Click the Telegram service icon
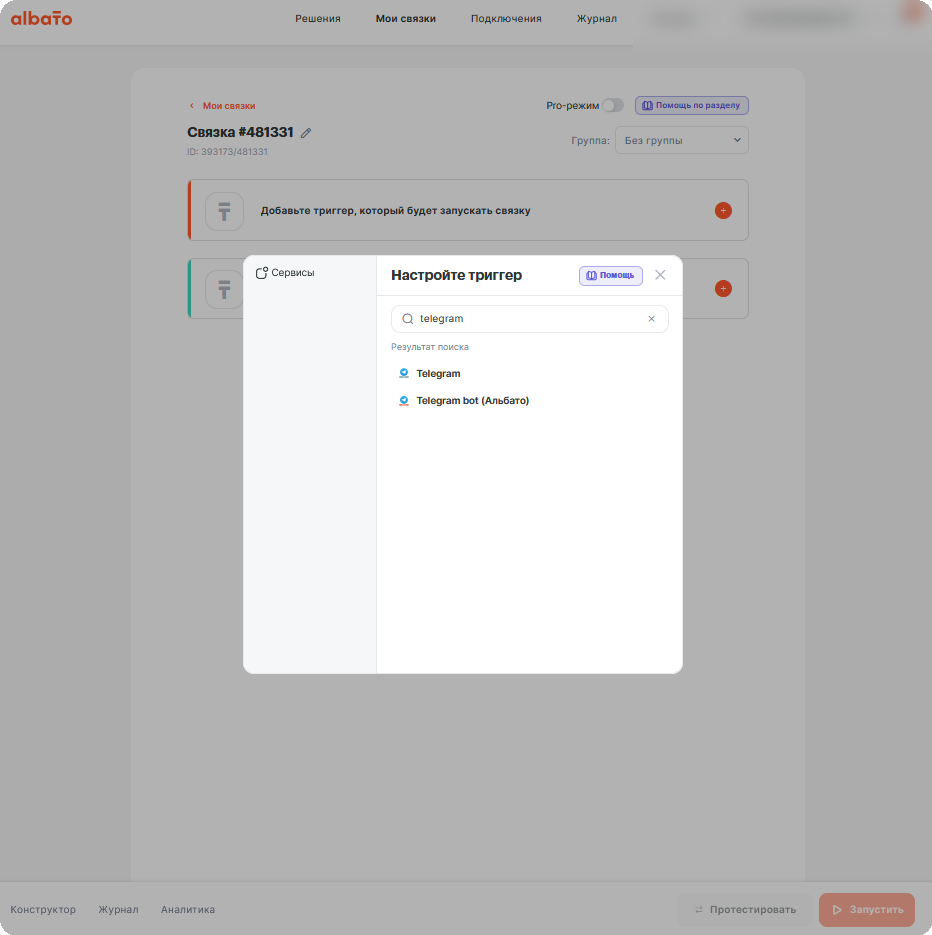 tap(404, 373)
